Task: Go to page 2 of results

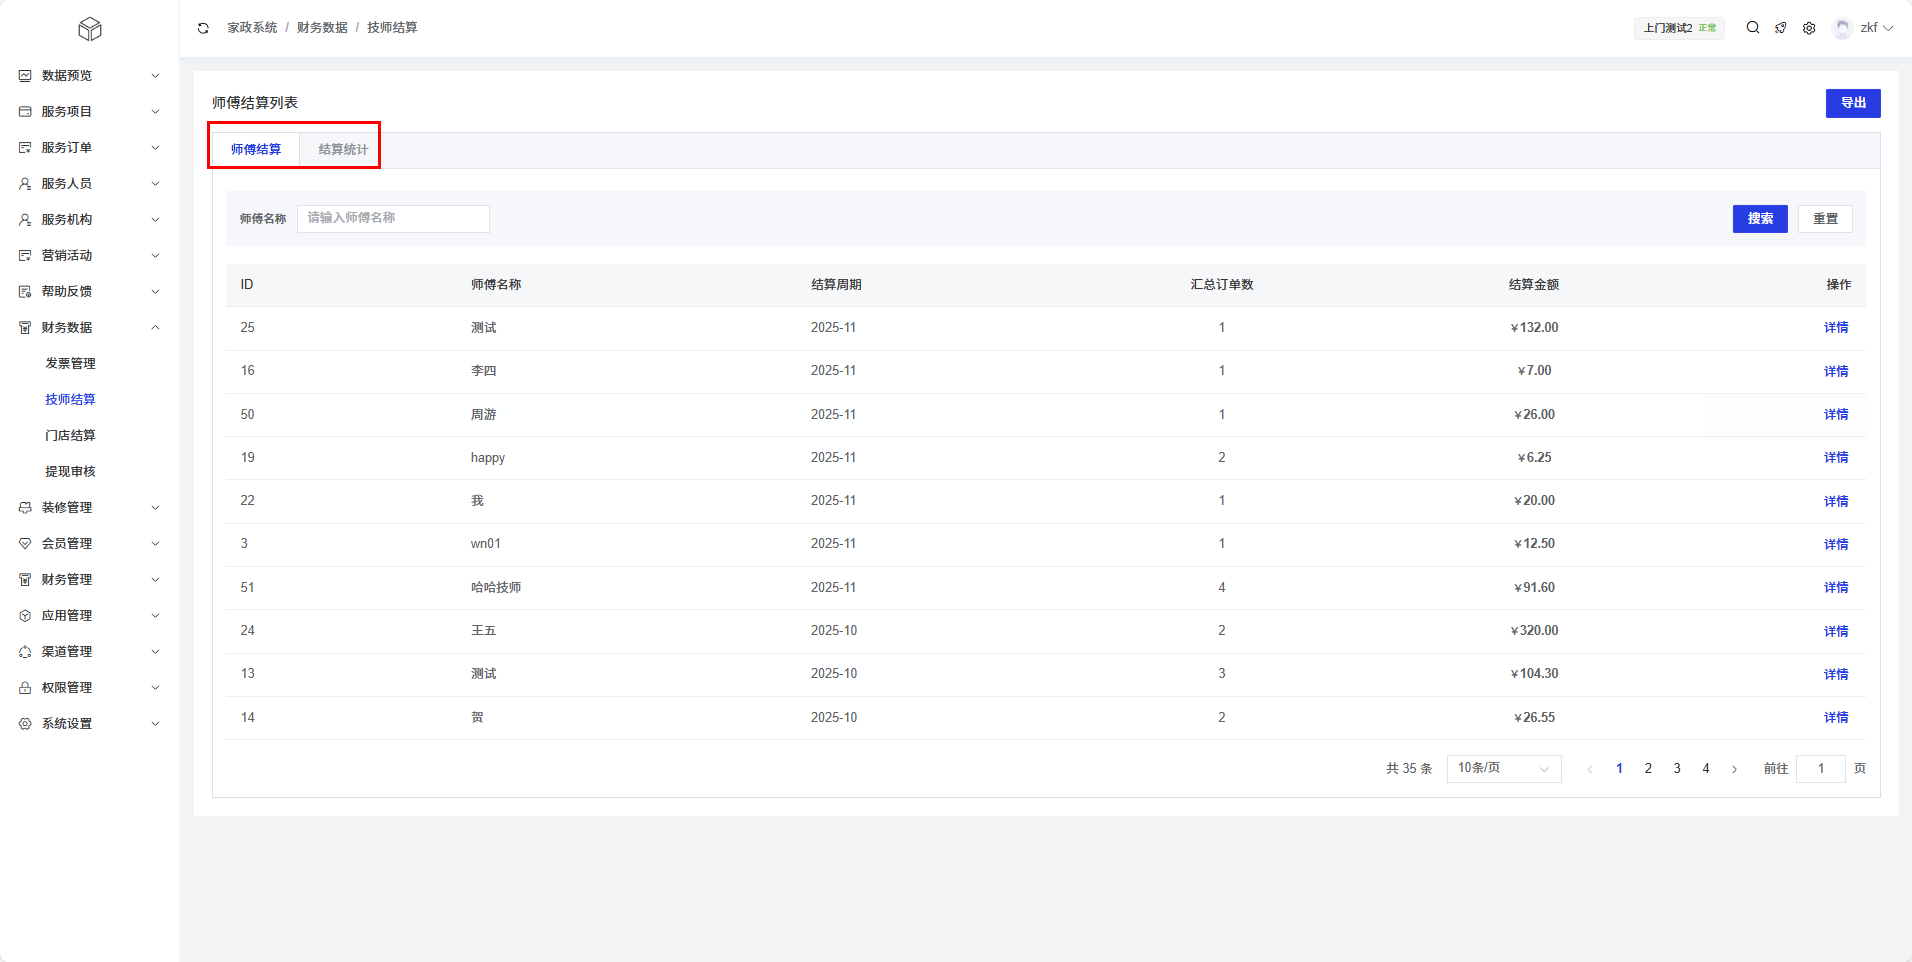Action: [x=1648, y=769]
